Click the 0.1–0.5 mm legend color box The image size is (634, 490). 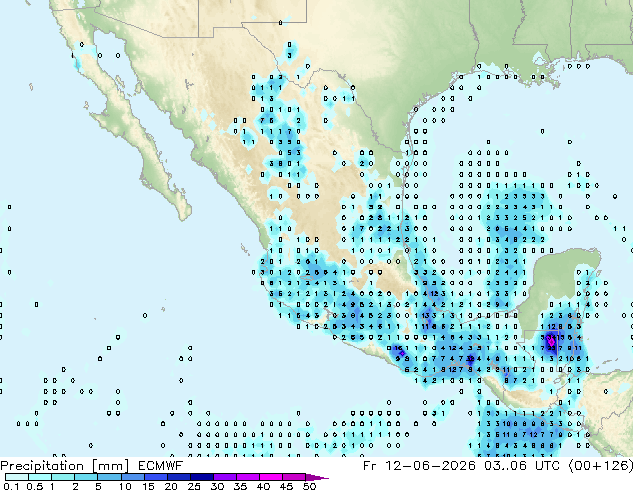pos(17,477)
